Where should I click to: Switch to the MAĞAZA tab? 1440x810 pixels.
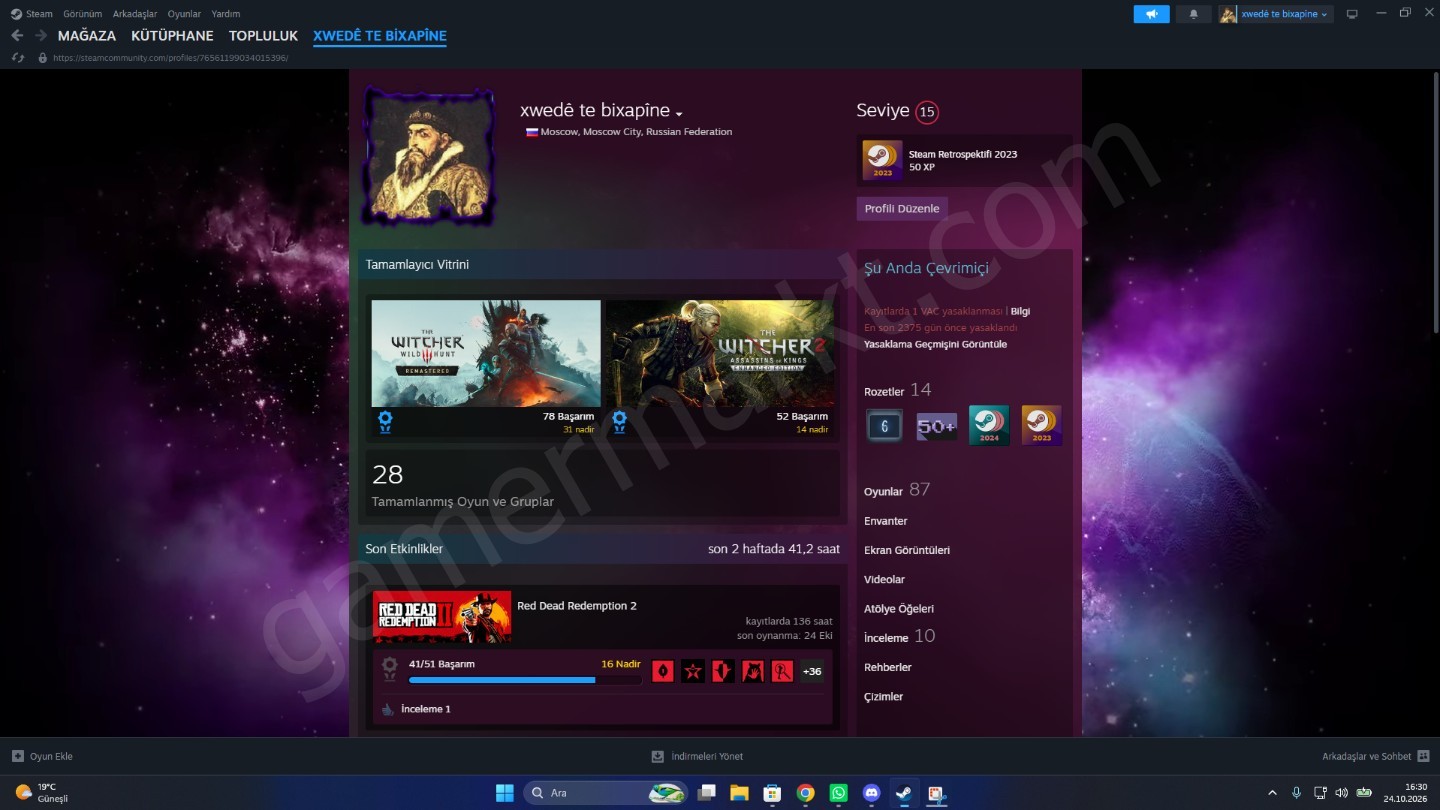[x=87, y=36]
